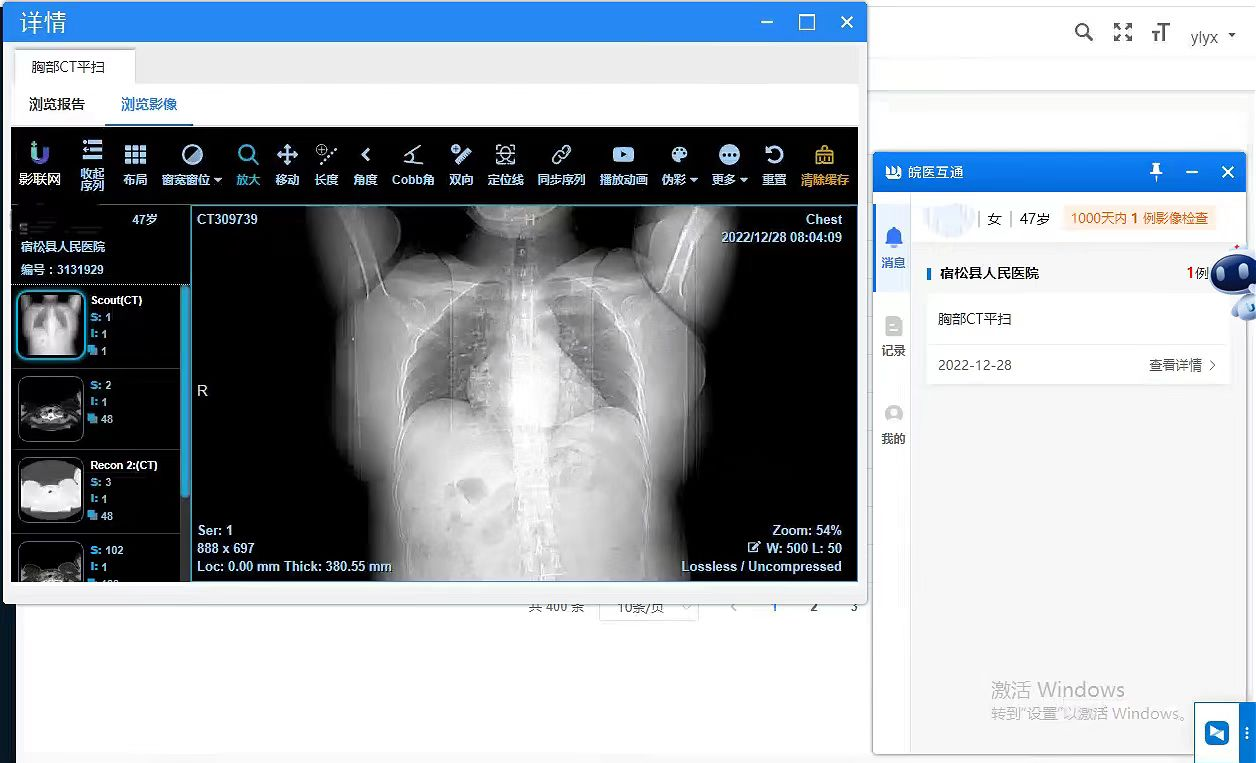
Task: Click the search magnifier icon in the header
Action: pos(1084,33)
